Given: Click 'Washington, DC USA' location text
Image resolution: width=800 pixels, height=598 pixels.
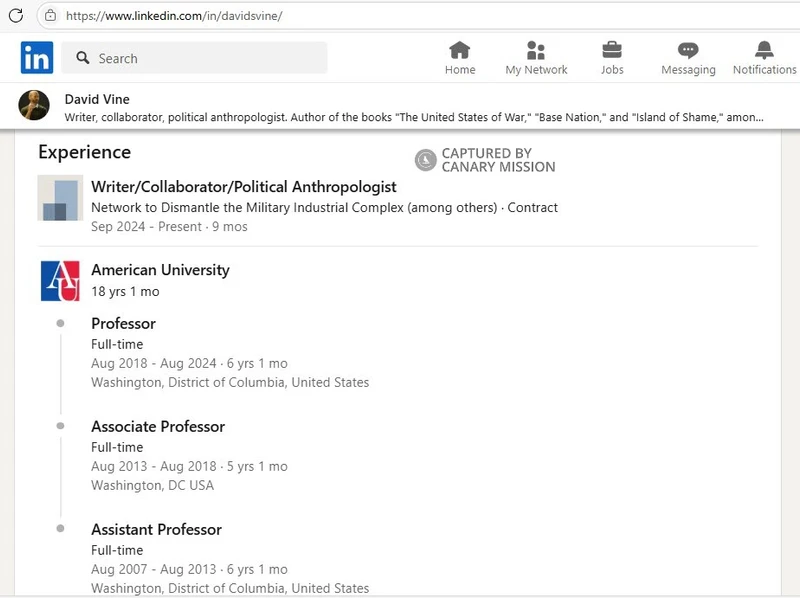Looking at the screenshot, I should 152,485.
